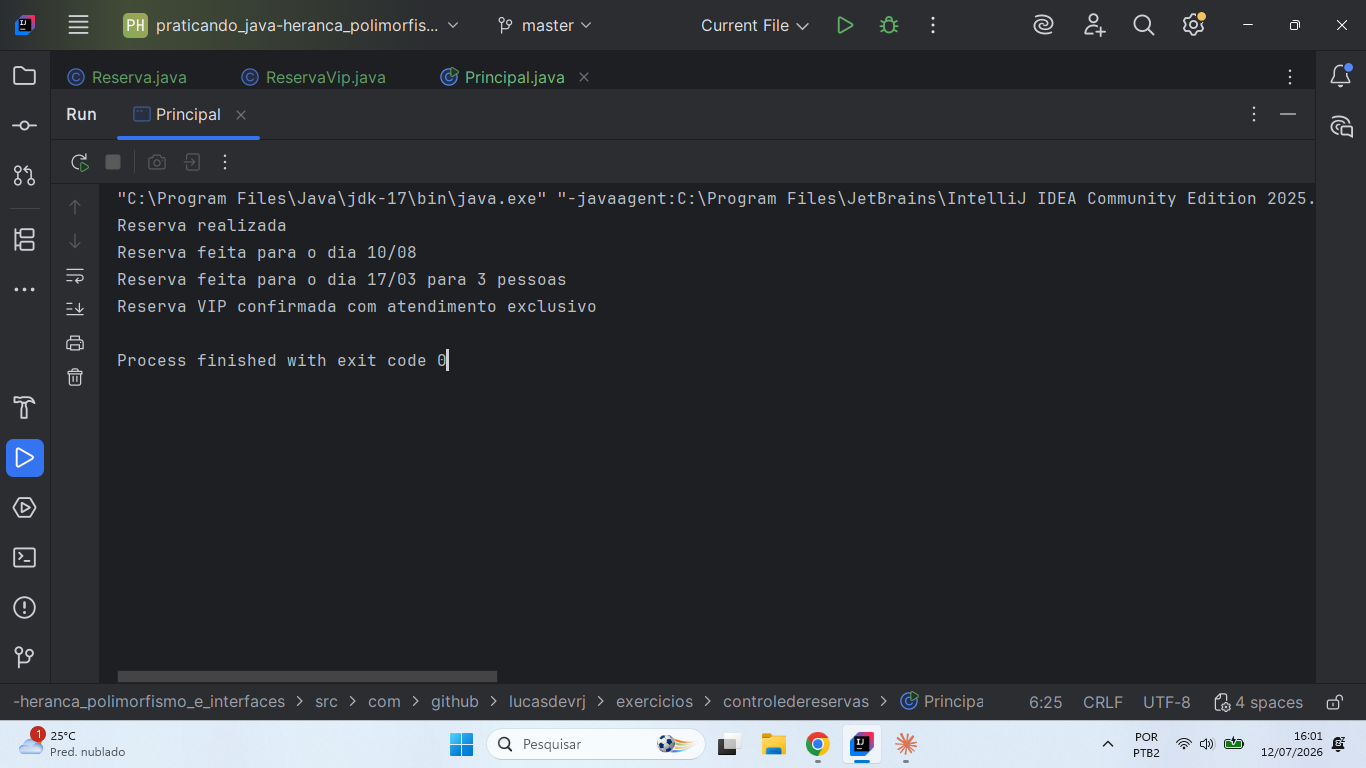Click the UTF-8 encoding button

[1167, 702]
